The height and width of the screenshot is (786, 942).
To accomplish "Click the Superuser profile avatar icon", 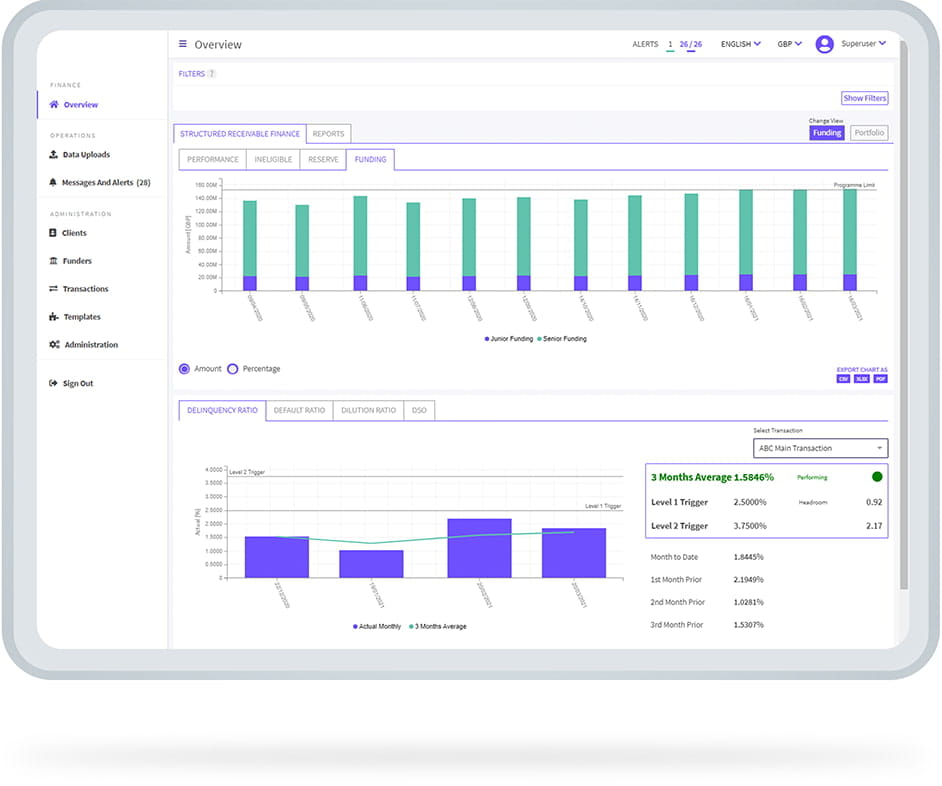I will click(824, 44).
